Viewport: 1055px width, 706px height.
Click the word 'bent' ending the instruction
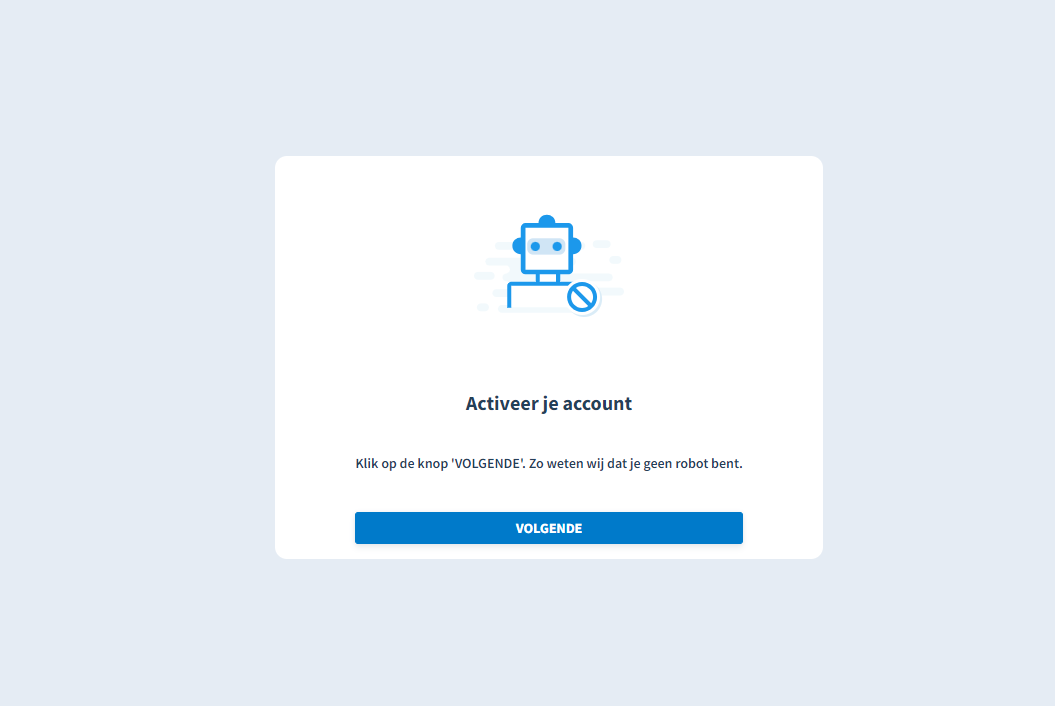727,464
